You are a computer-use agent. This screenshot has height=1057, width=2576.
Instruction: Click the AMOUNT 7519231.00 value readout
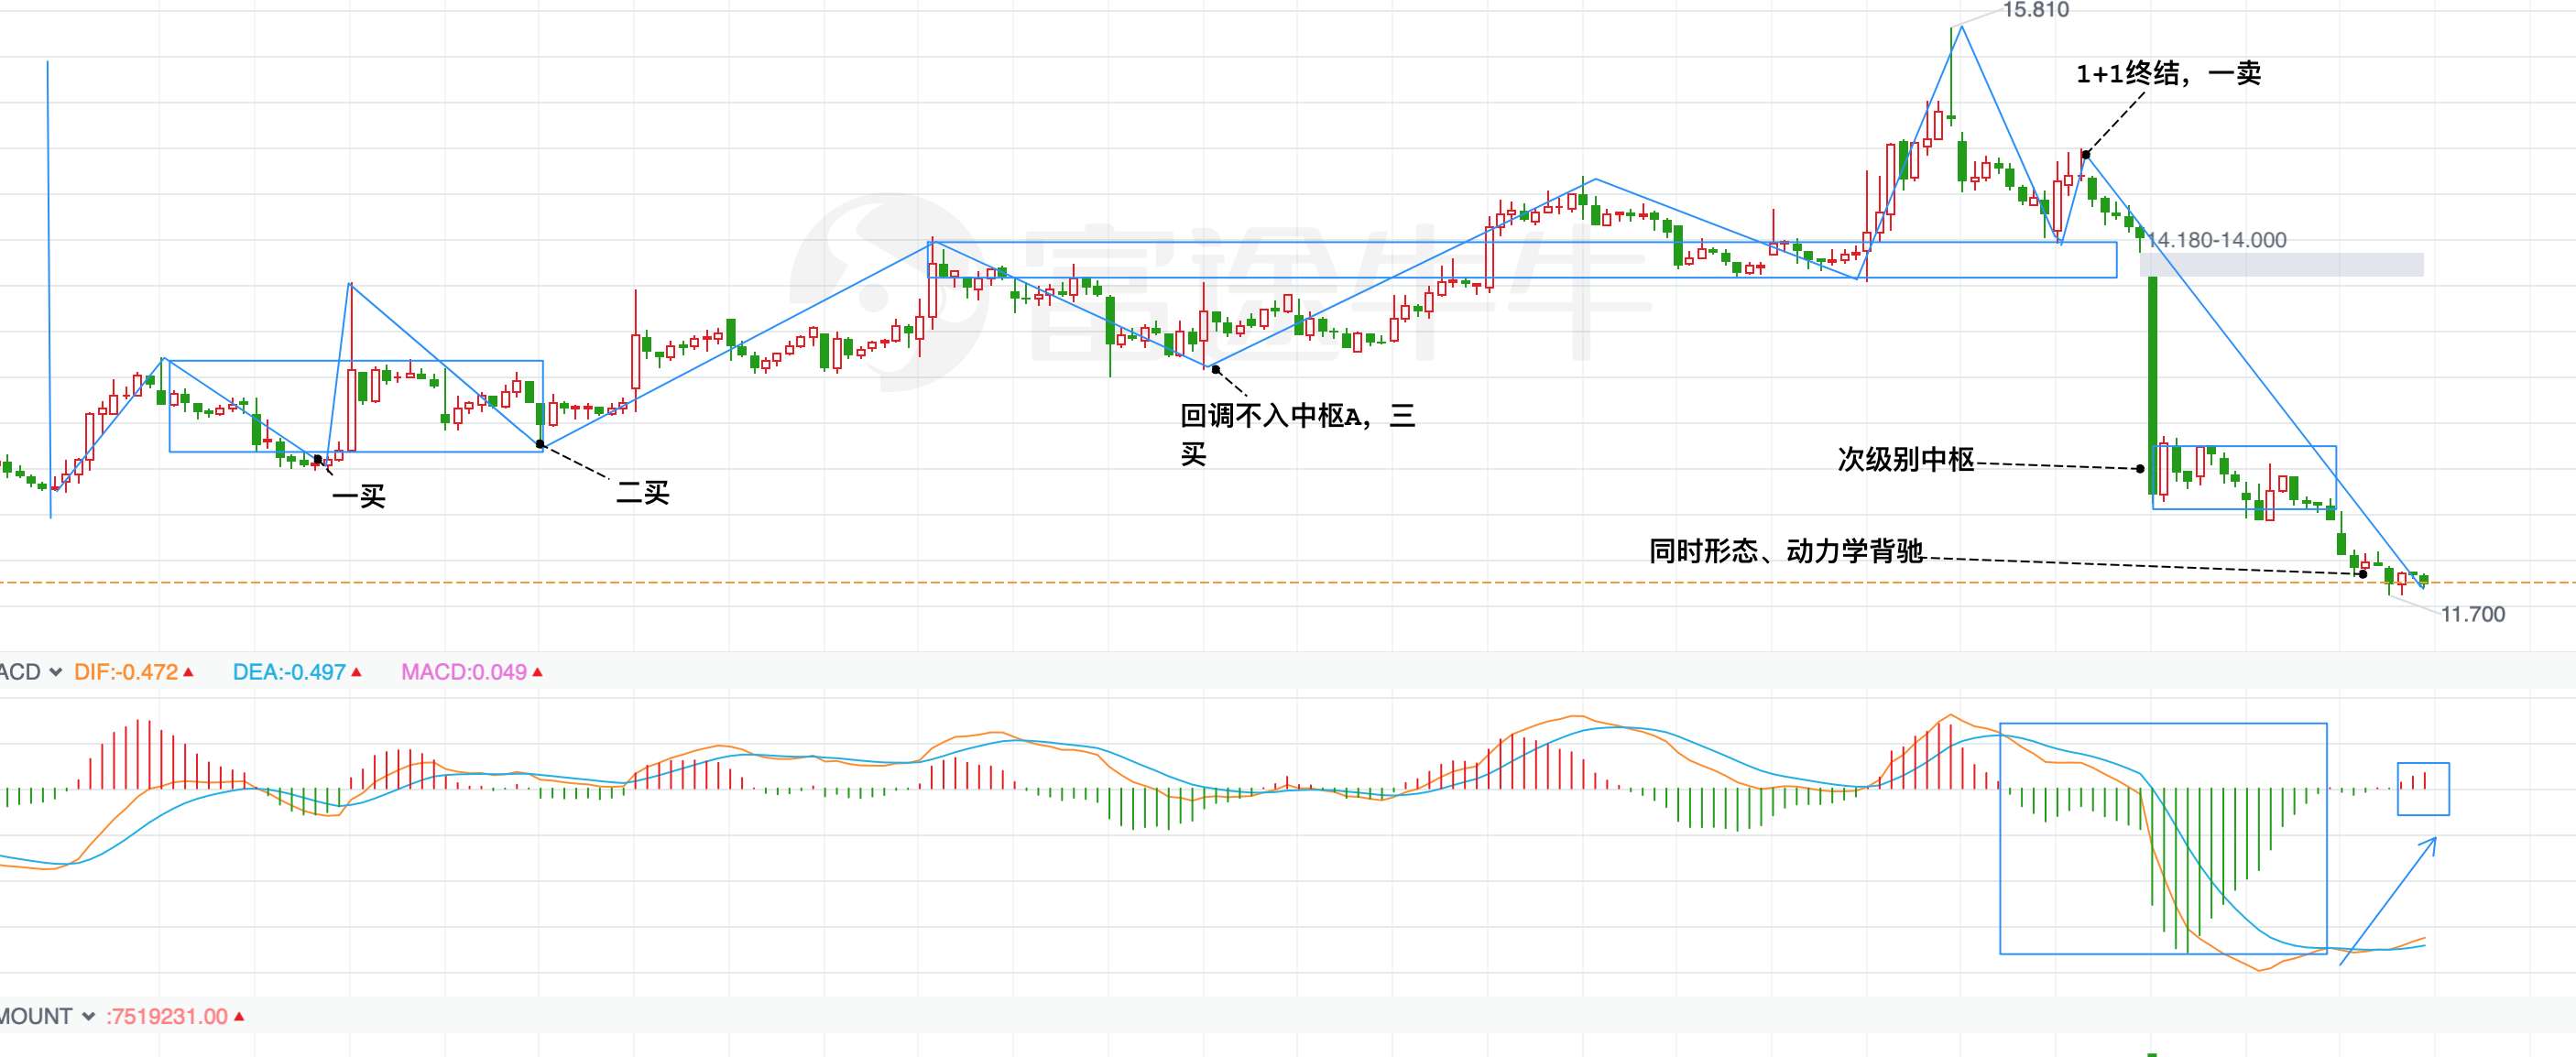[x=167, y=1017]
